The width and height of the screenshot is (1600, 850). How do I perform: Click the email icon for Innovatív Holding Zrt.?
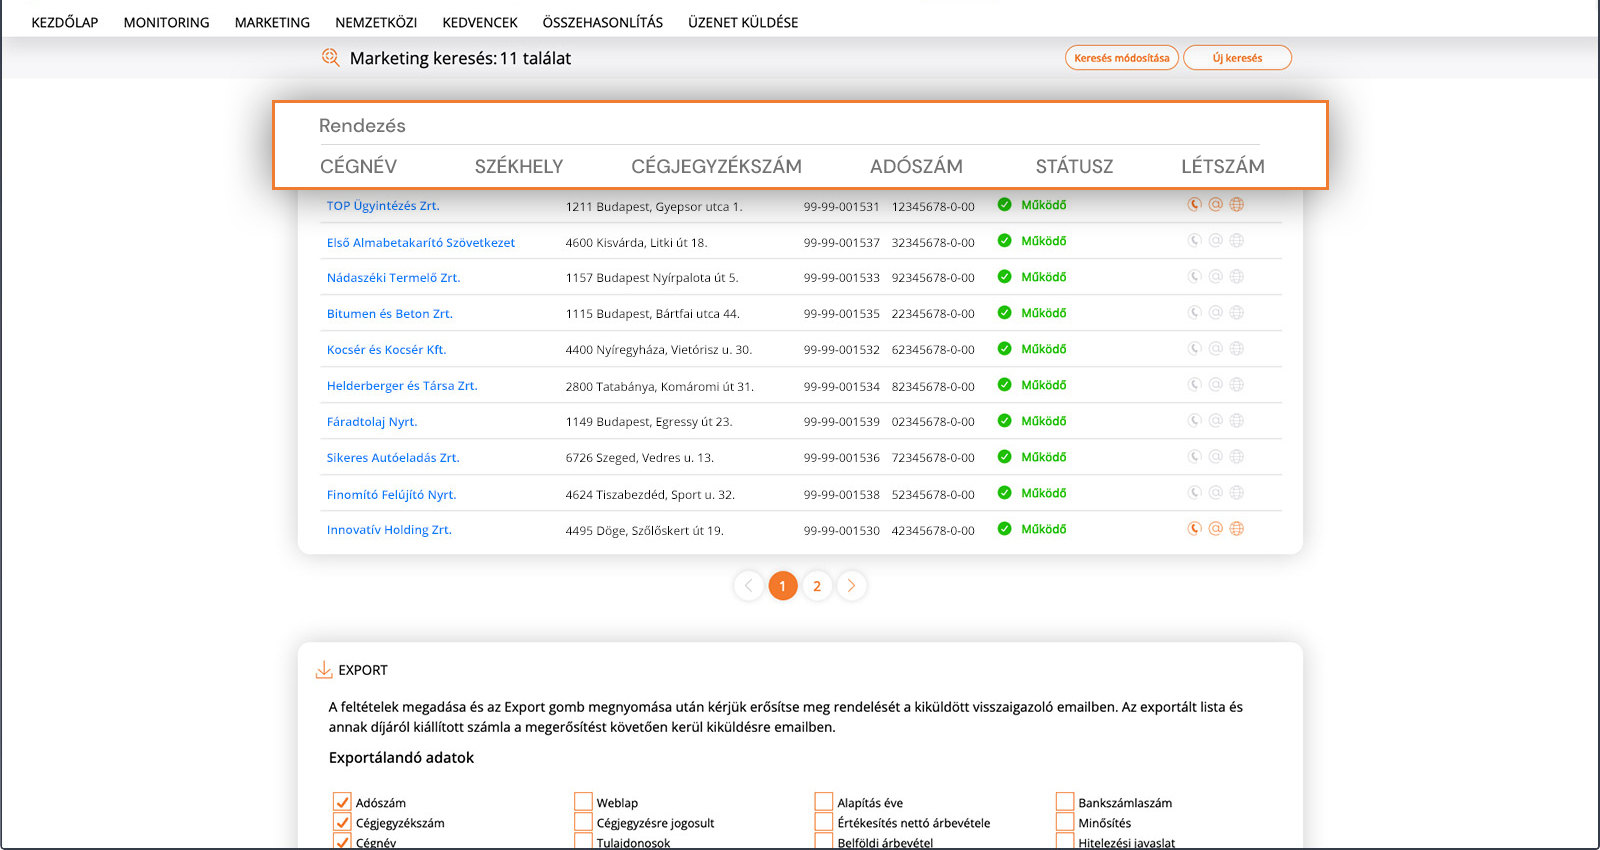[x=1216, y=528]
